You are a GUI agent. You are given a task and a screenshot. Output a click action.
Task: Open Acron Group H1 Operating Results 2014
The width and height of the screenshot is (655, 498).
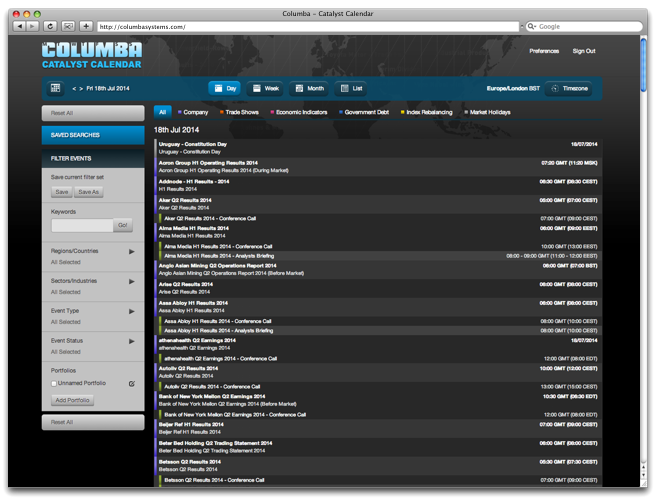[378, 167]
